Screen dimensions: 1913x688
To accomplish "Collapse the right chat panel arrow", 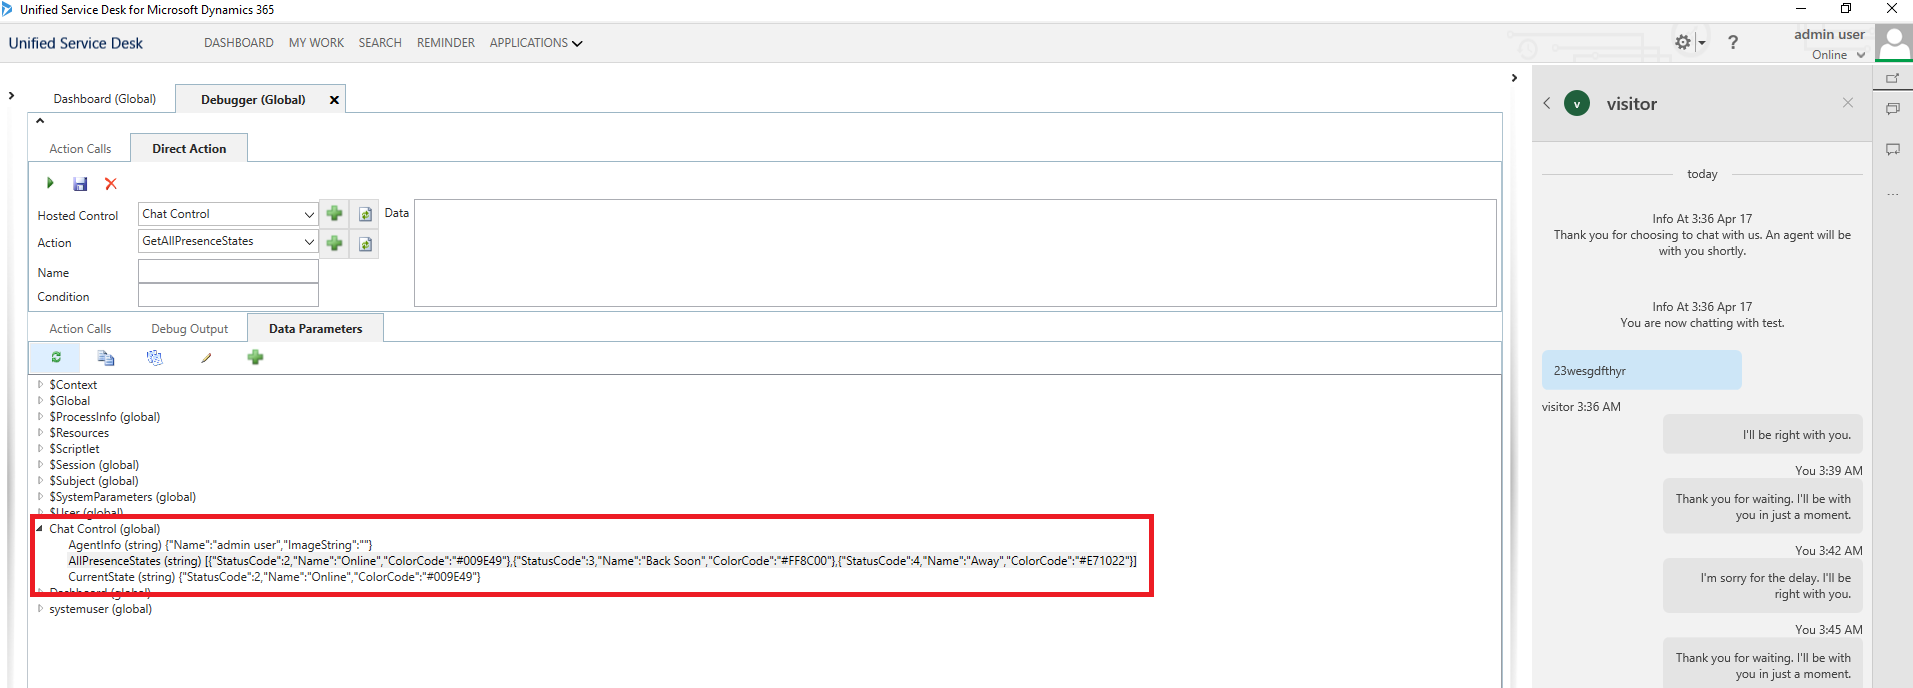I will pos(1514,78).
